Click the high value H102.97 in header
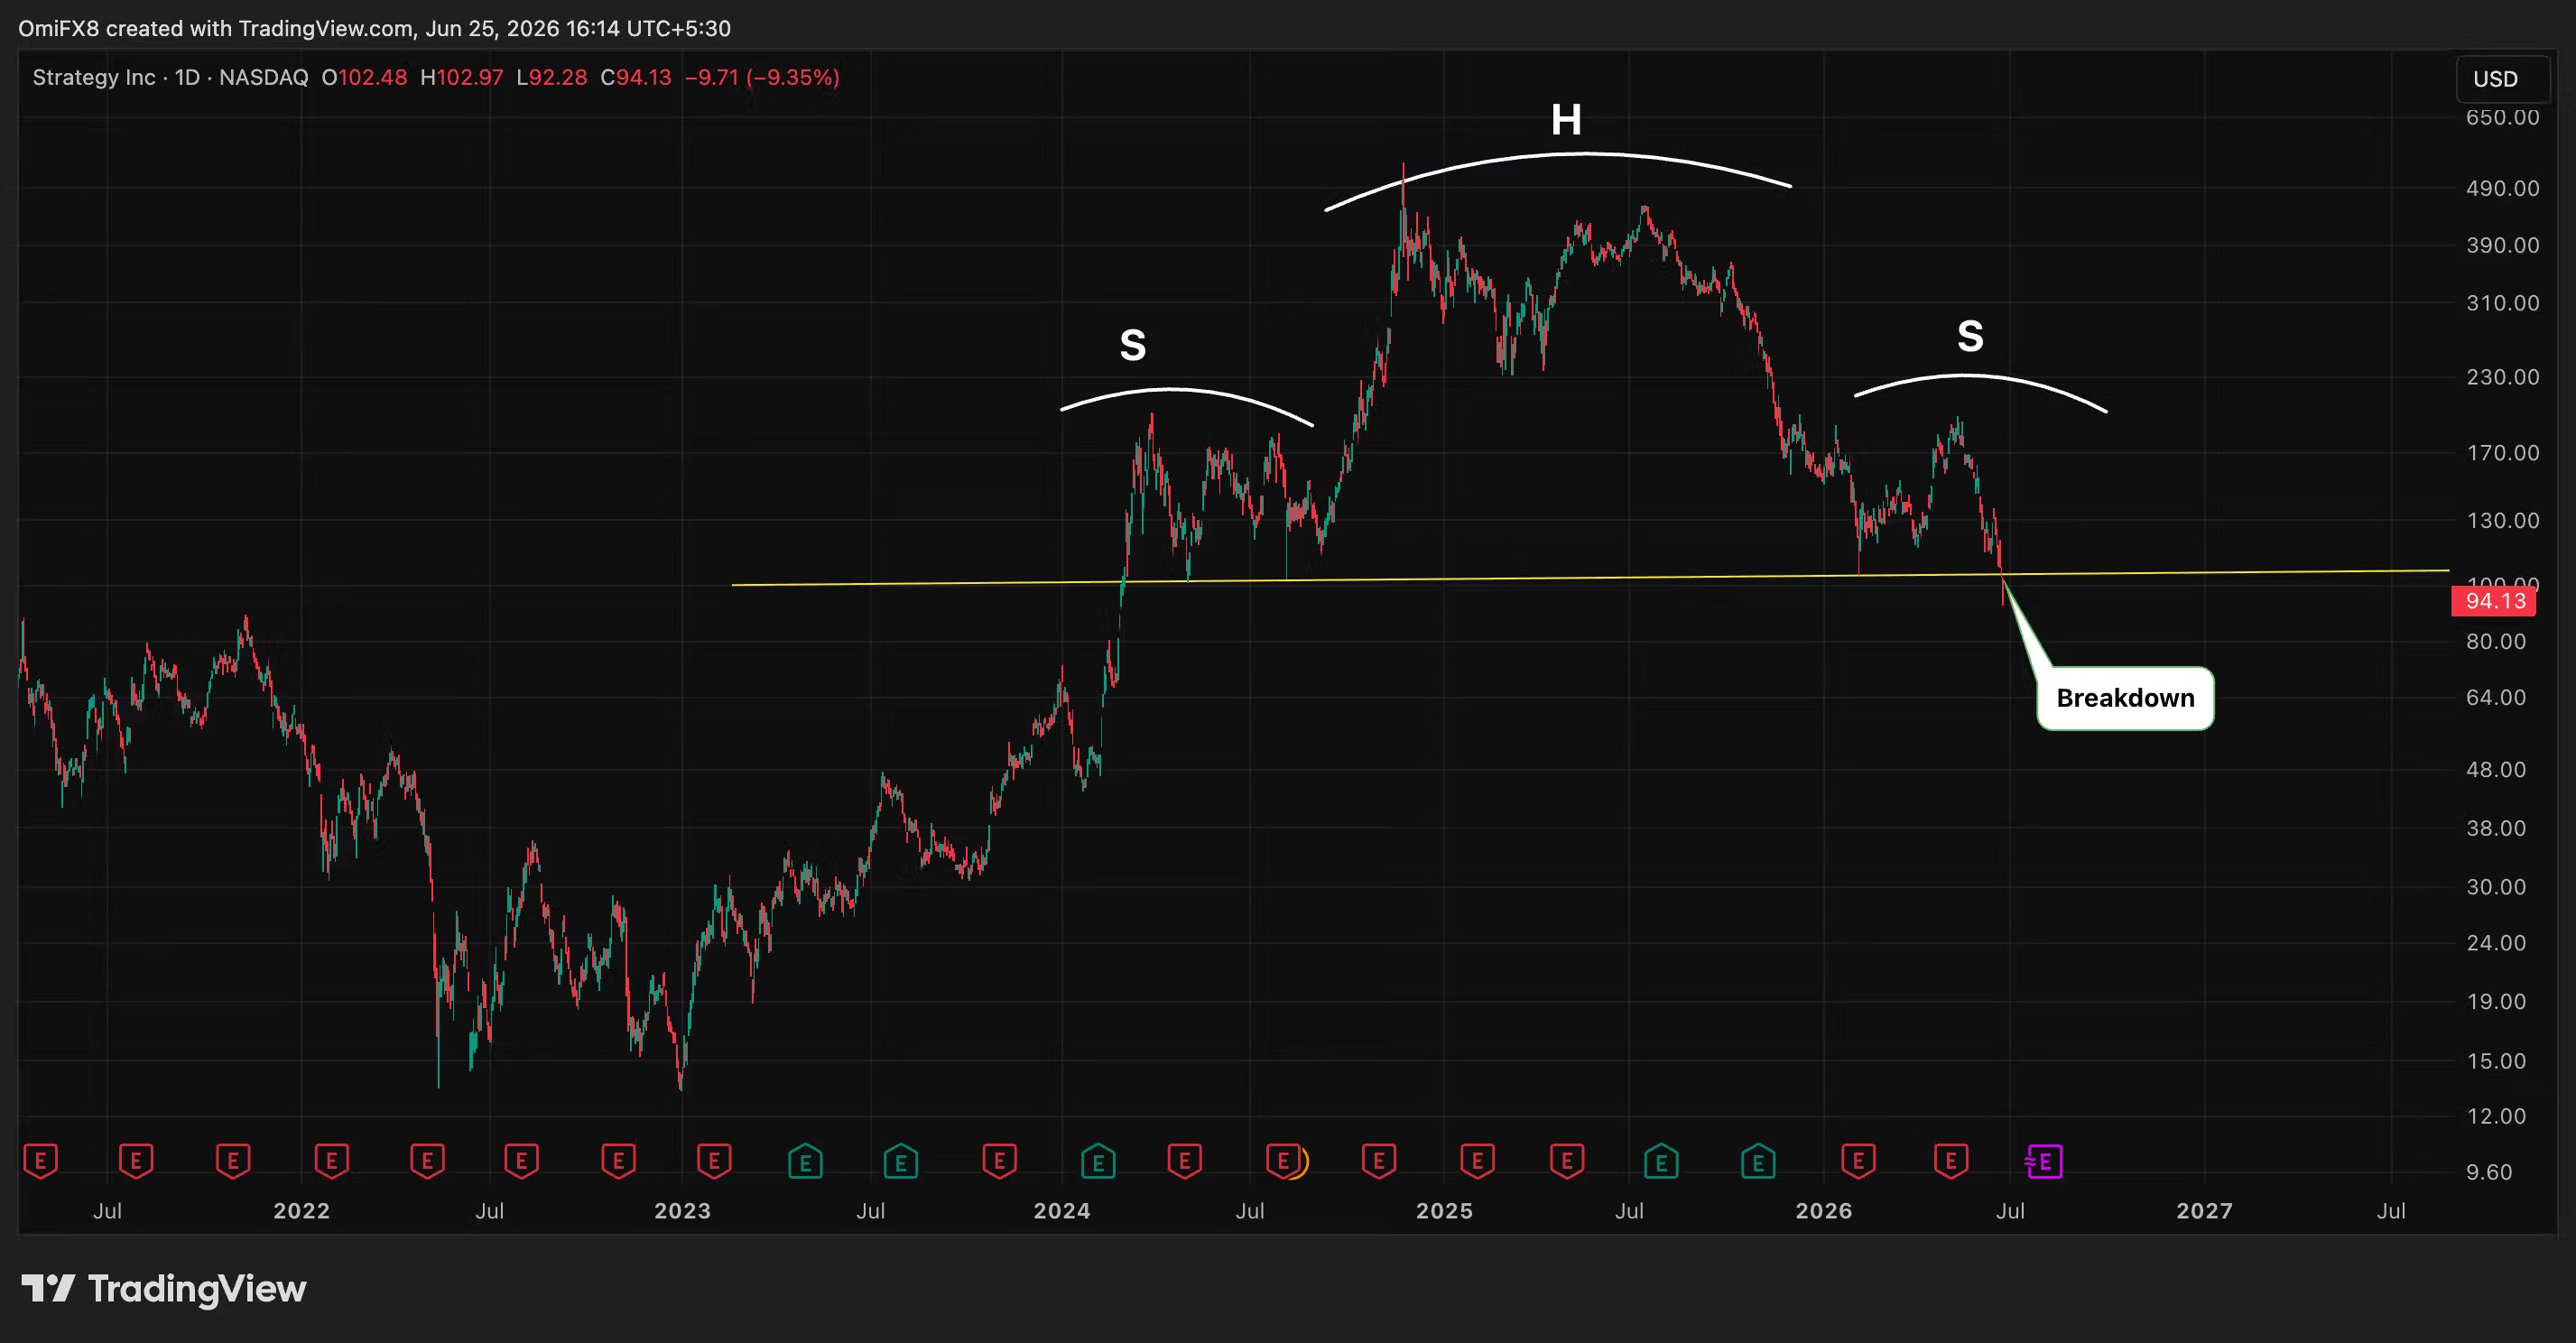 pos(461,77)
